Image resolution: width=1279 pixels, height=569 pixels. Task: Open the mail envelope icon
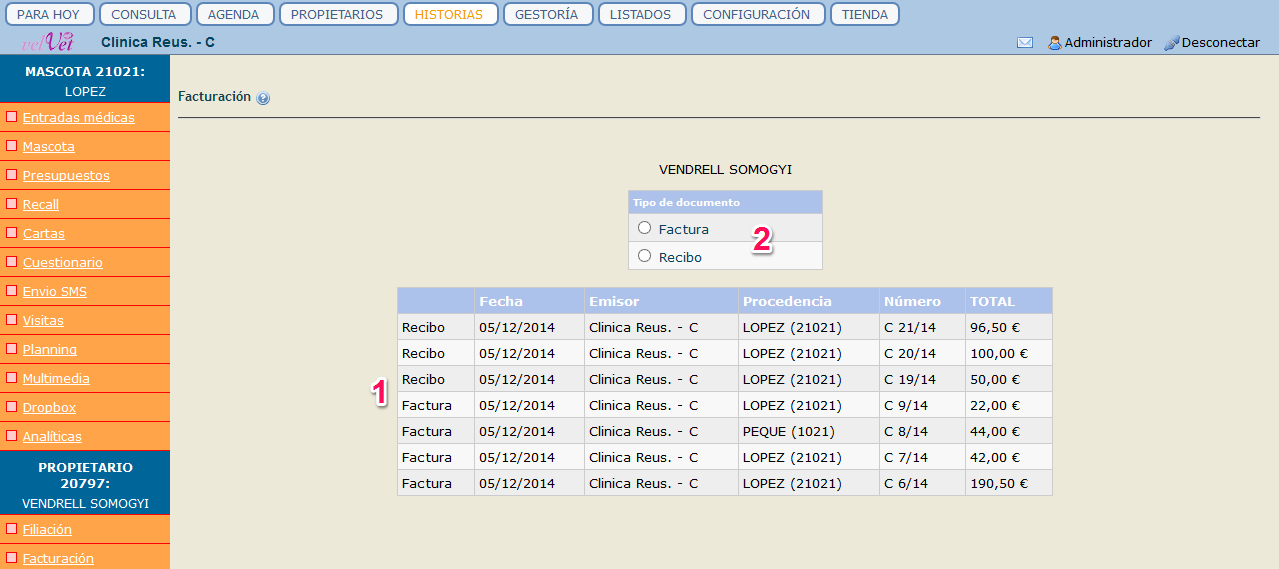[1025, 43]
